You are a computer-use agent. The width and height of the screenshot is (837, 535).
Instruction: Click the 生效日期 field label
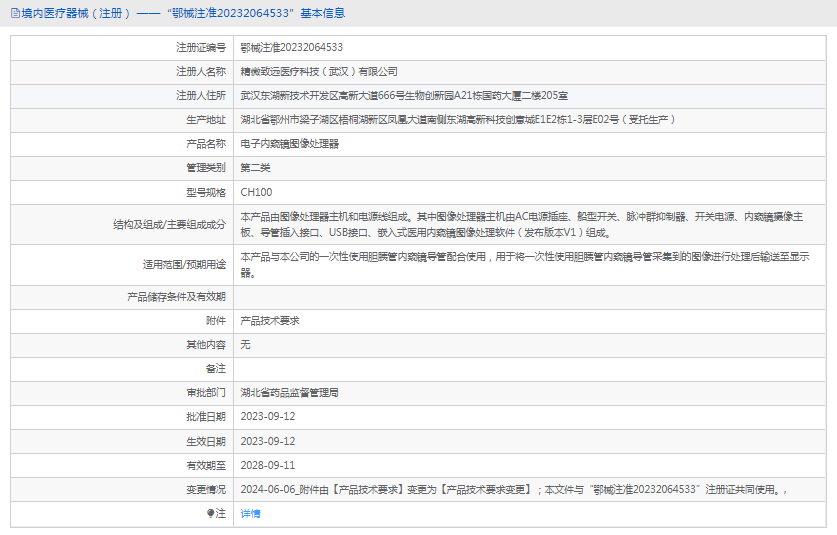[x=206, y=442]
